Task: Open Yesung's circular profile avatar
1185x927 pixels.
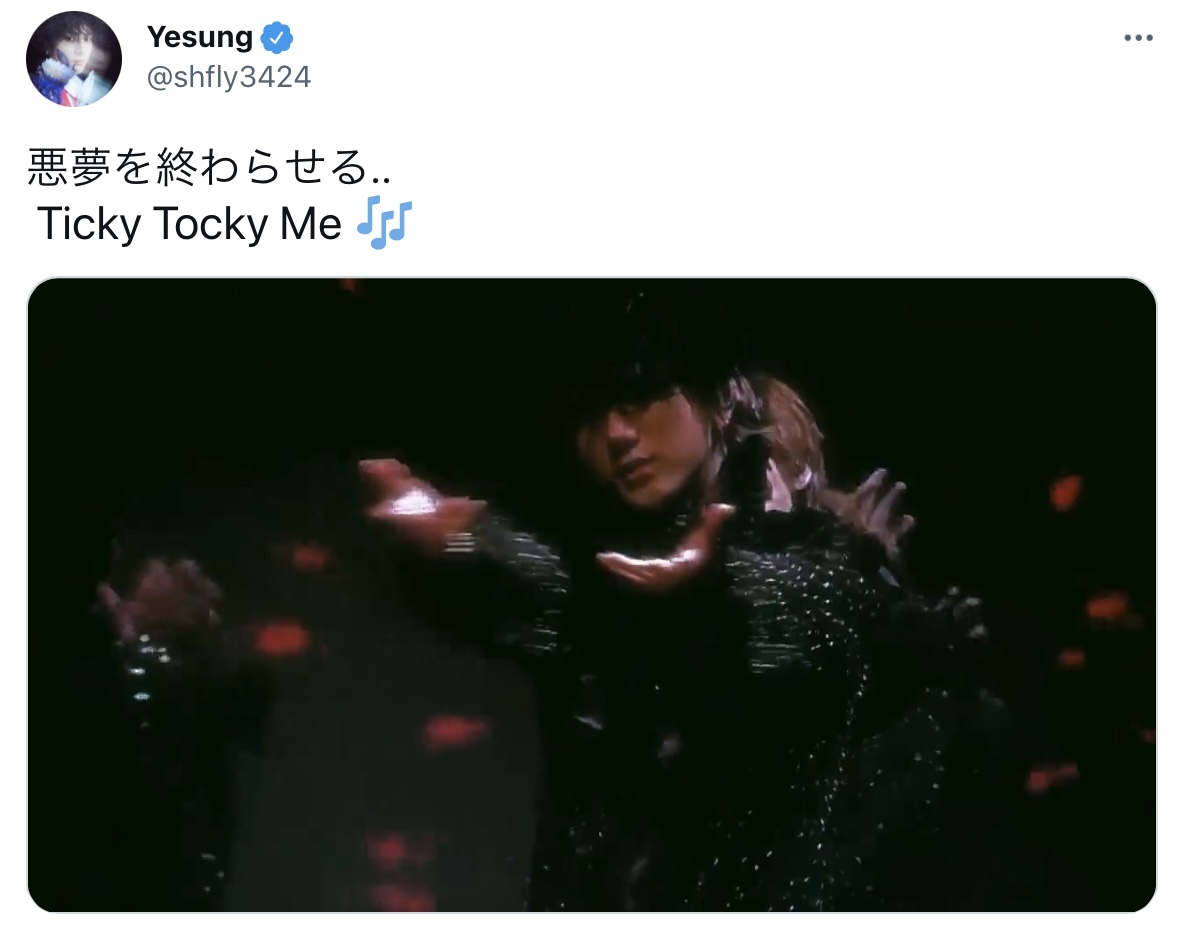Action: (74, 59)
